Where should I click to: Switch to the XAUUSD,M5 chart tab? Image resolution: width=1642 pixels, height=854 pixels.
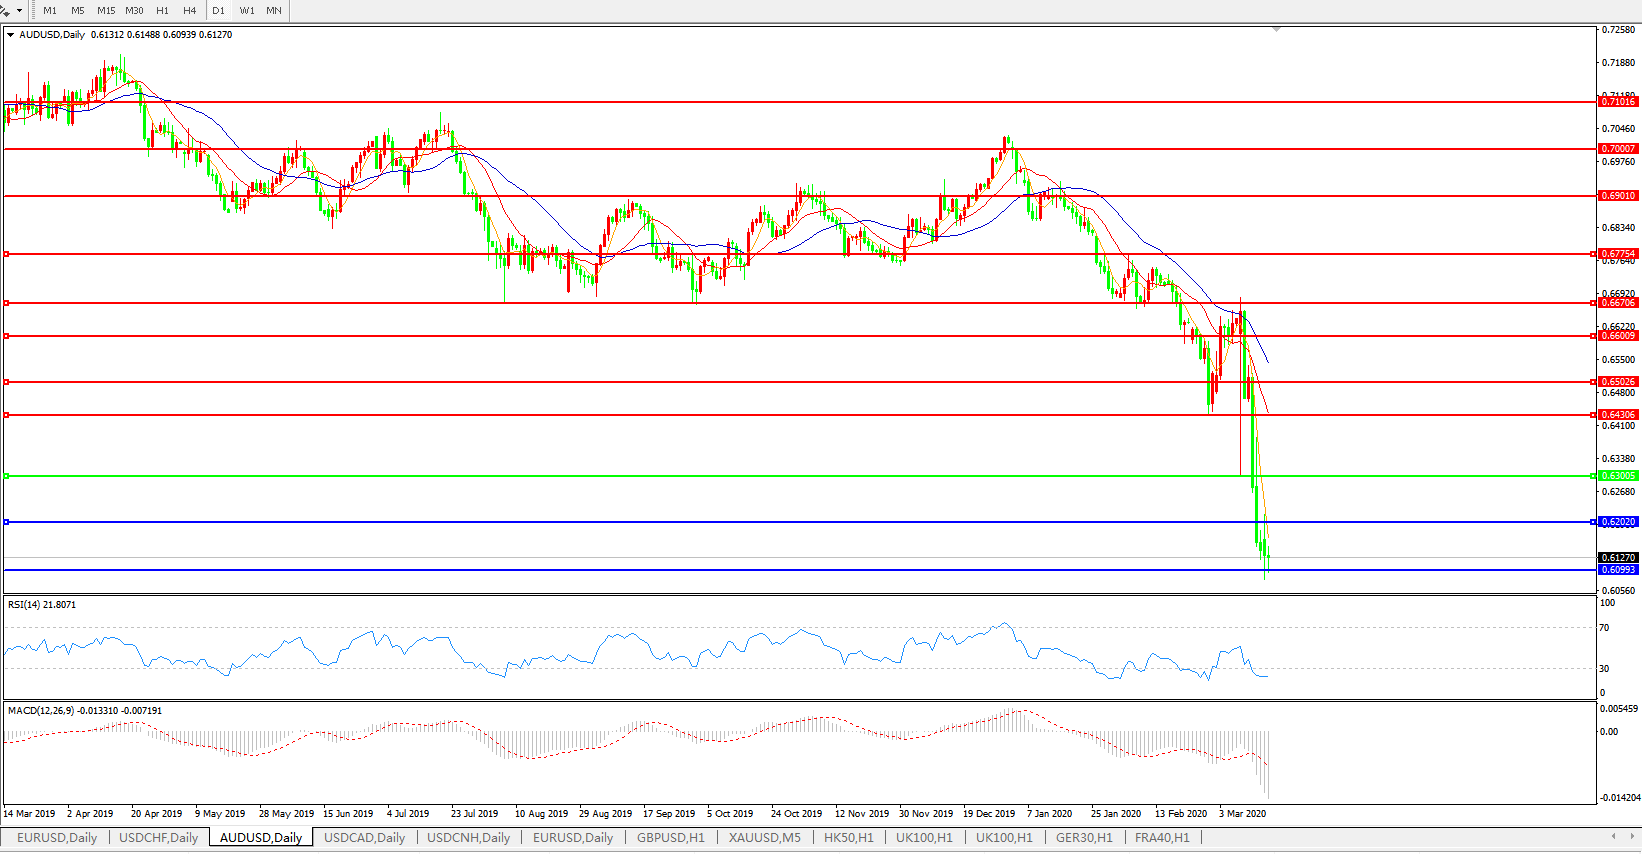[764, 838]
